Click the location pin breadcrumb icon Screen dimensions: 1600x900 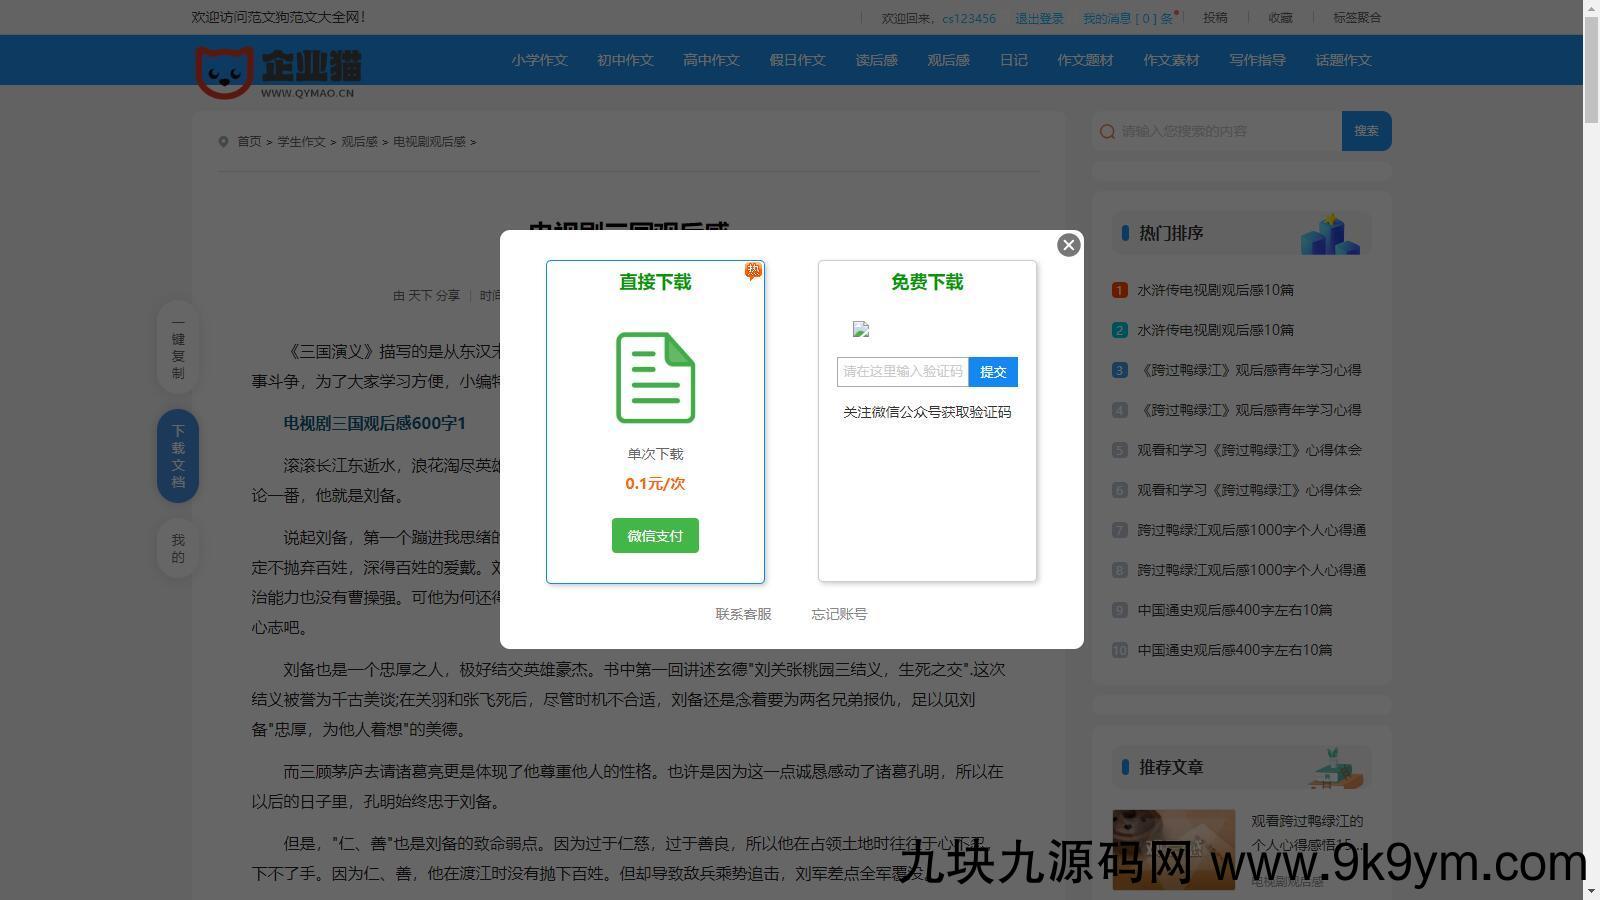(223, 142)
